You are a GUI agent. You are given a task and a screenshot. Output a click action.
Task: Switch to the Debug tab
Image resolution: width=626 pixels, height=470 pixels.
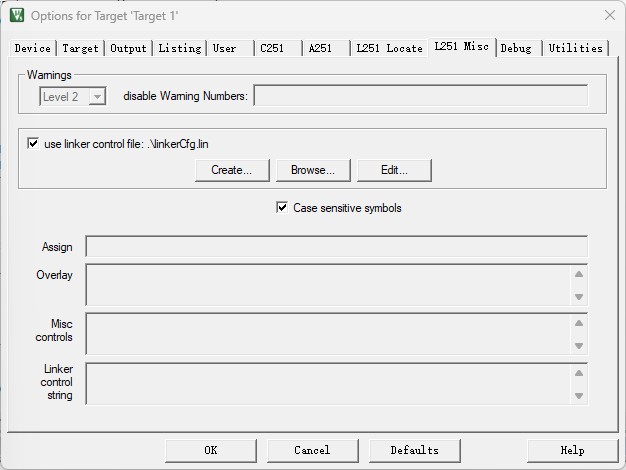pyautogui.click(x=519, y=48)
